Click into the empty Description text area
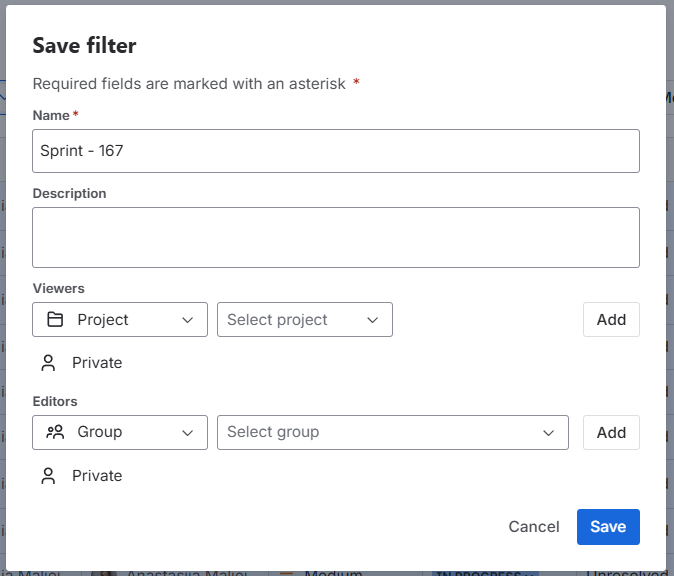 tap(336, 237)
